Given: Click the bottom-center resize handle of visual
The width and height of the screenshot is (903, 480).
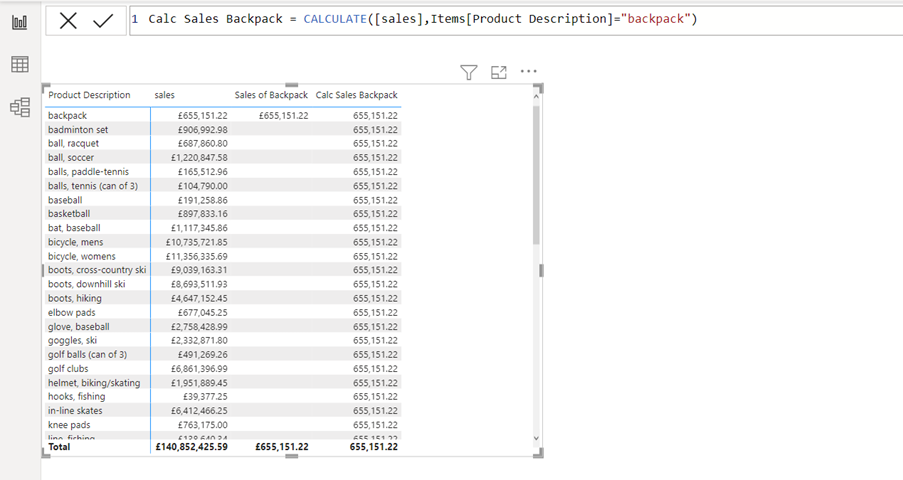Looking at the screenshot, I should 292,456.
